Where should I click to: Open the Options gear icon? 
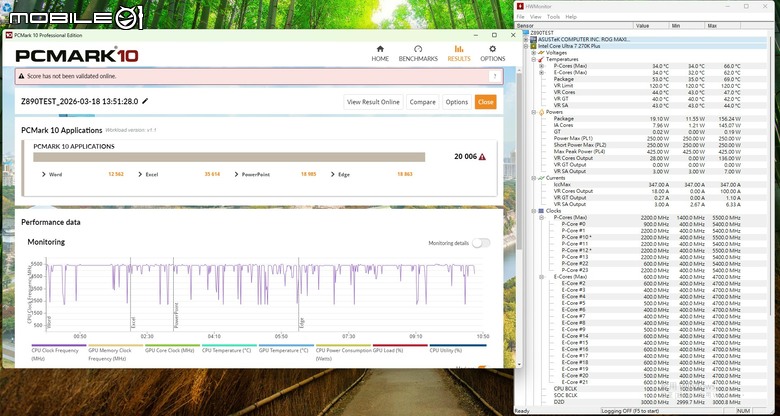click(x=492, y=49)
